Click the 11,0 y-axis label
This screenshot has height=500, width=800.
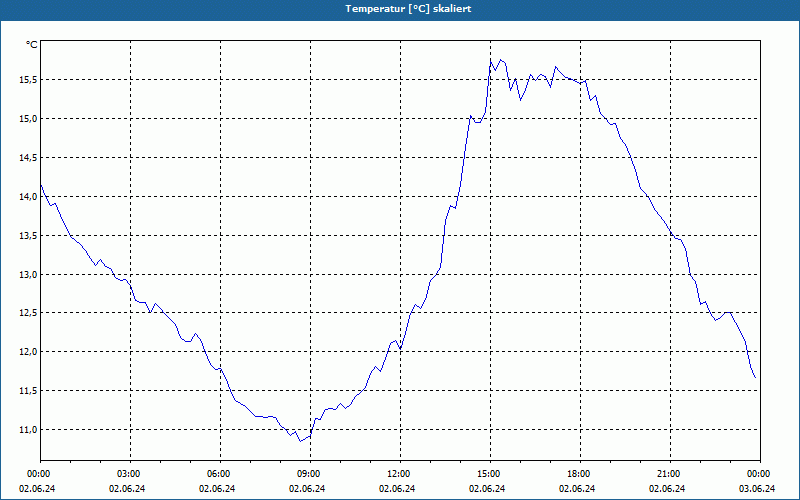(28, 430)
